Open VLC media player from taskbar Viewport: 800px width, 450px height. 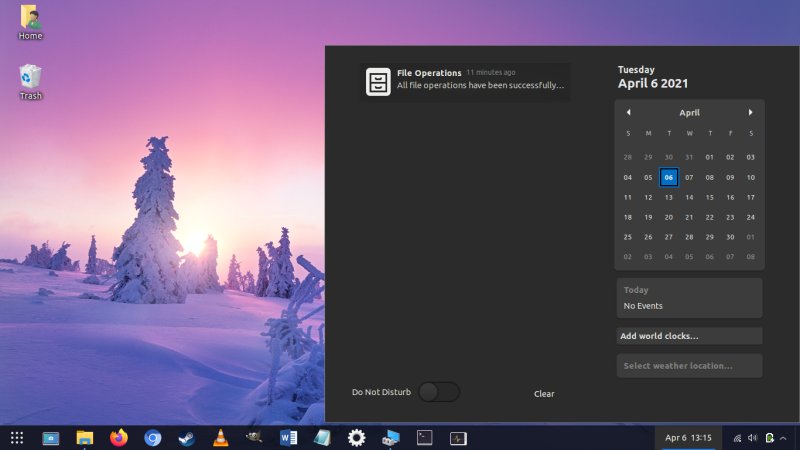point(220,438)
